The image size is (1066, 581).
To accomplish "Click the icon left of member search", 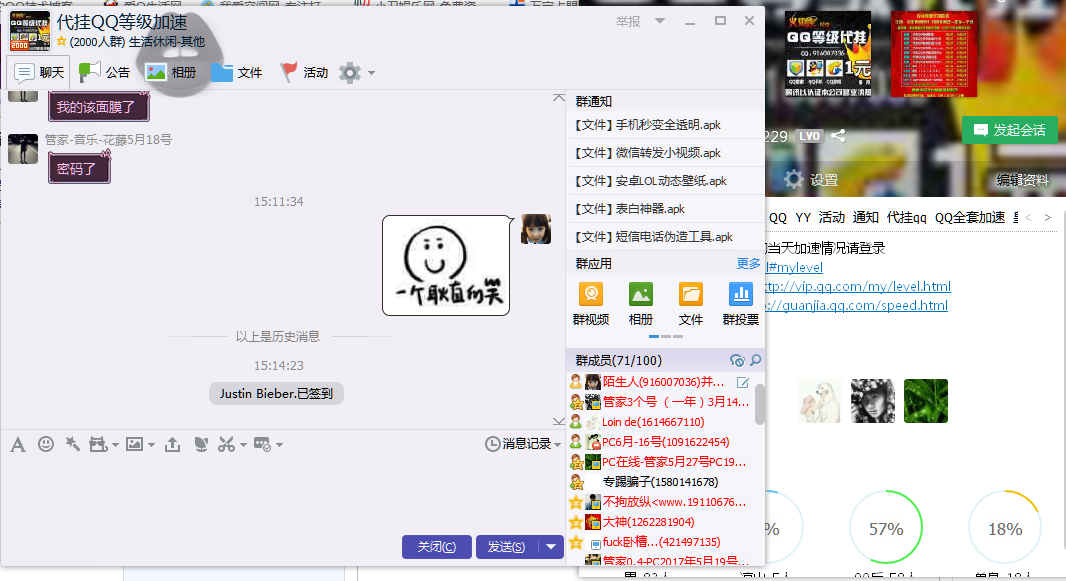I will point(737,360).
